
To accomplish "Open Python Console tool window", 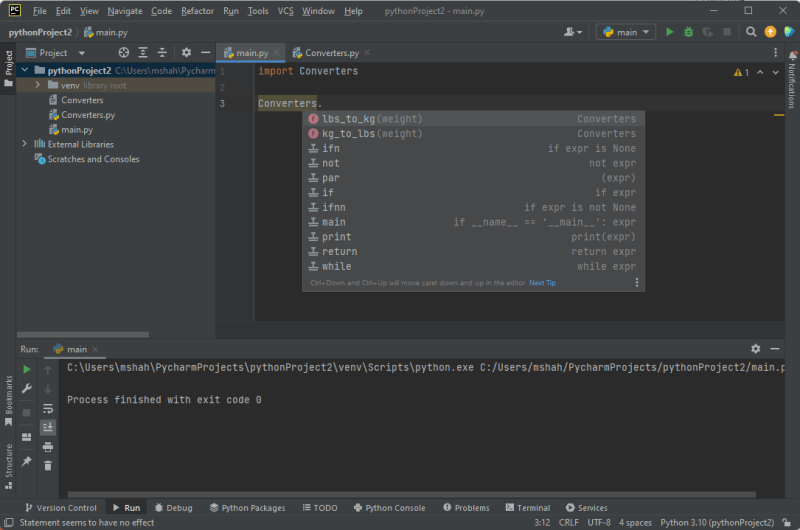I will [x=389, y=508].
